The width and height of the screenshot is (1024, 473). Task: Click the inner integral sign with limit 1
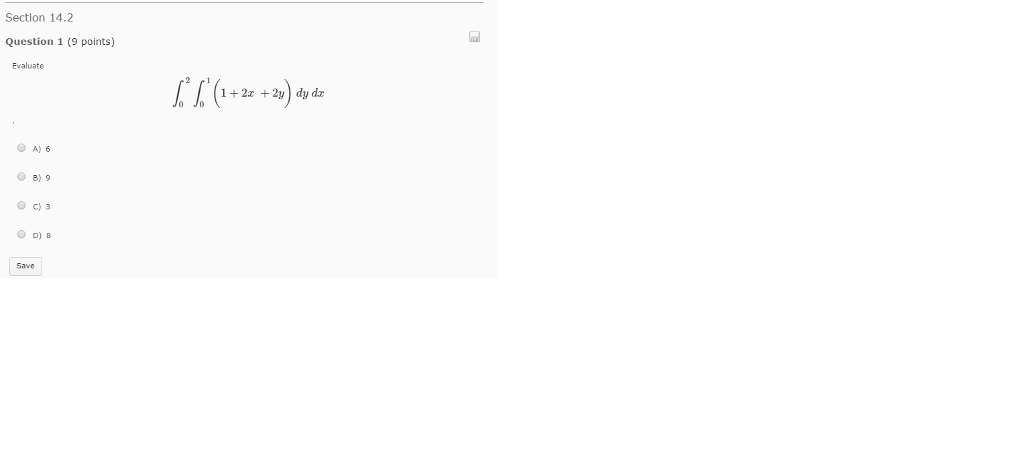tap(201, 92)
